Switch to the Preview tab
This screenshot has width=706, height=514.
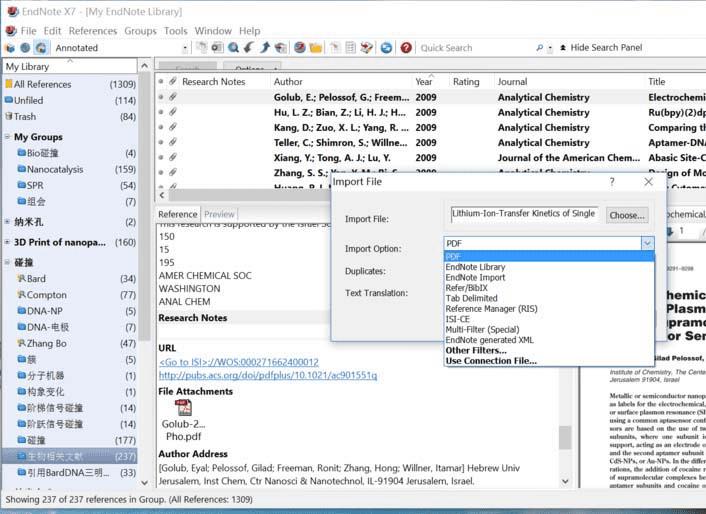click(219, 214)
